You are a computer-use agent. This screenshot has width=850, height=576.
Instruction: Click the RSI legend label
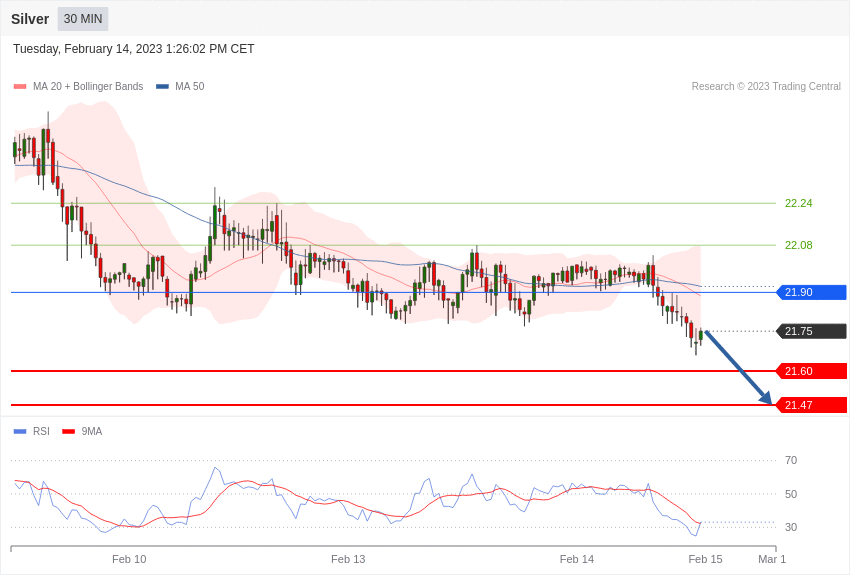[41, 431]
